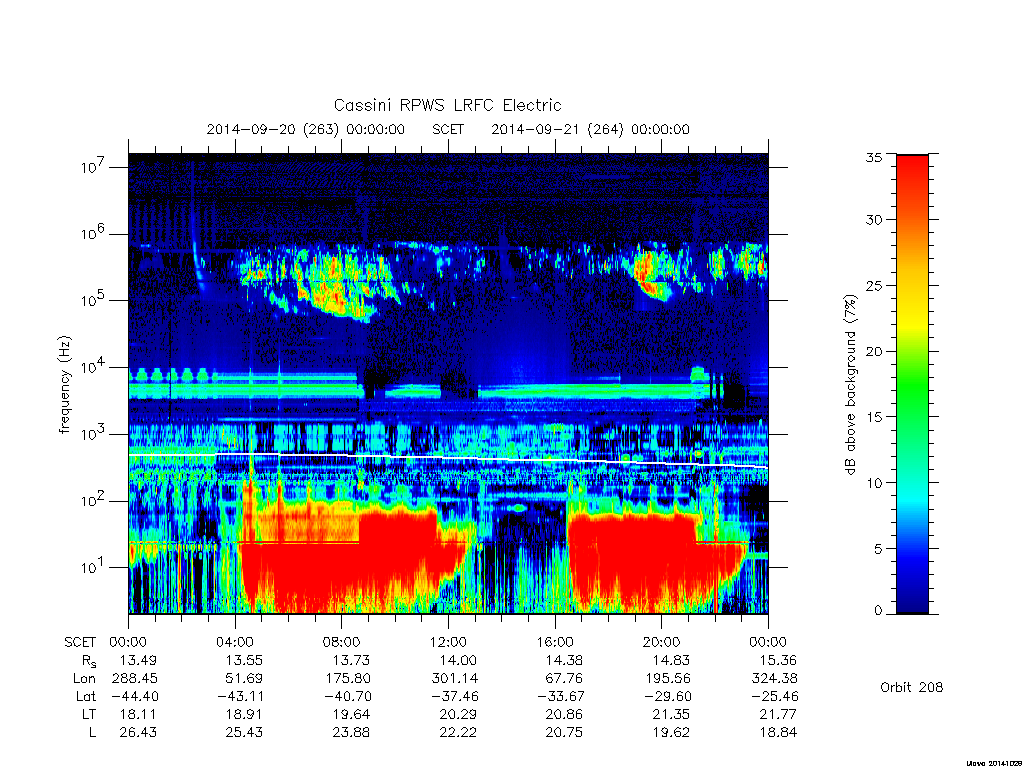This screenshot has width=1024, height=768.
Task: Click the Rs value 14.00
Action: coord(458,660)
